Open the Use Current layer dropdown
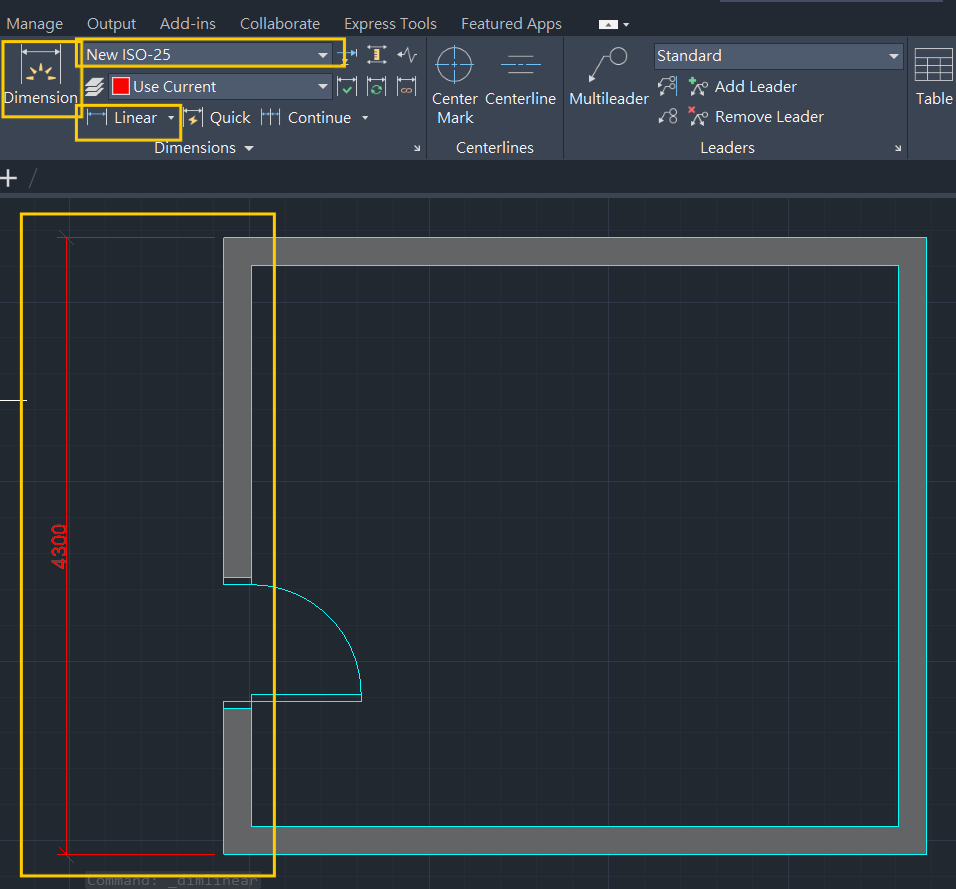Screen dimensions: 956x889 (322, 87)
